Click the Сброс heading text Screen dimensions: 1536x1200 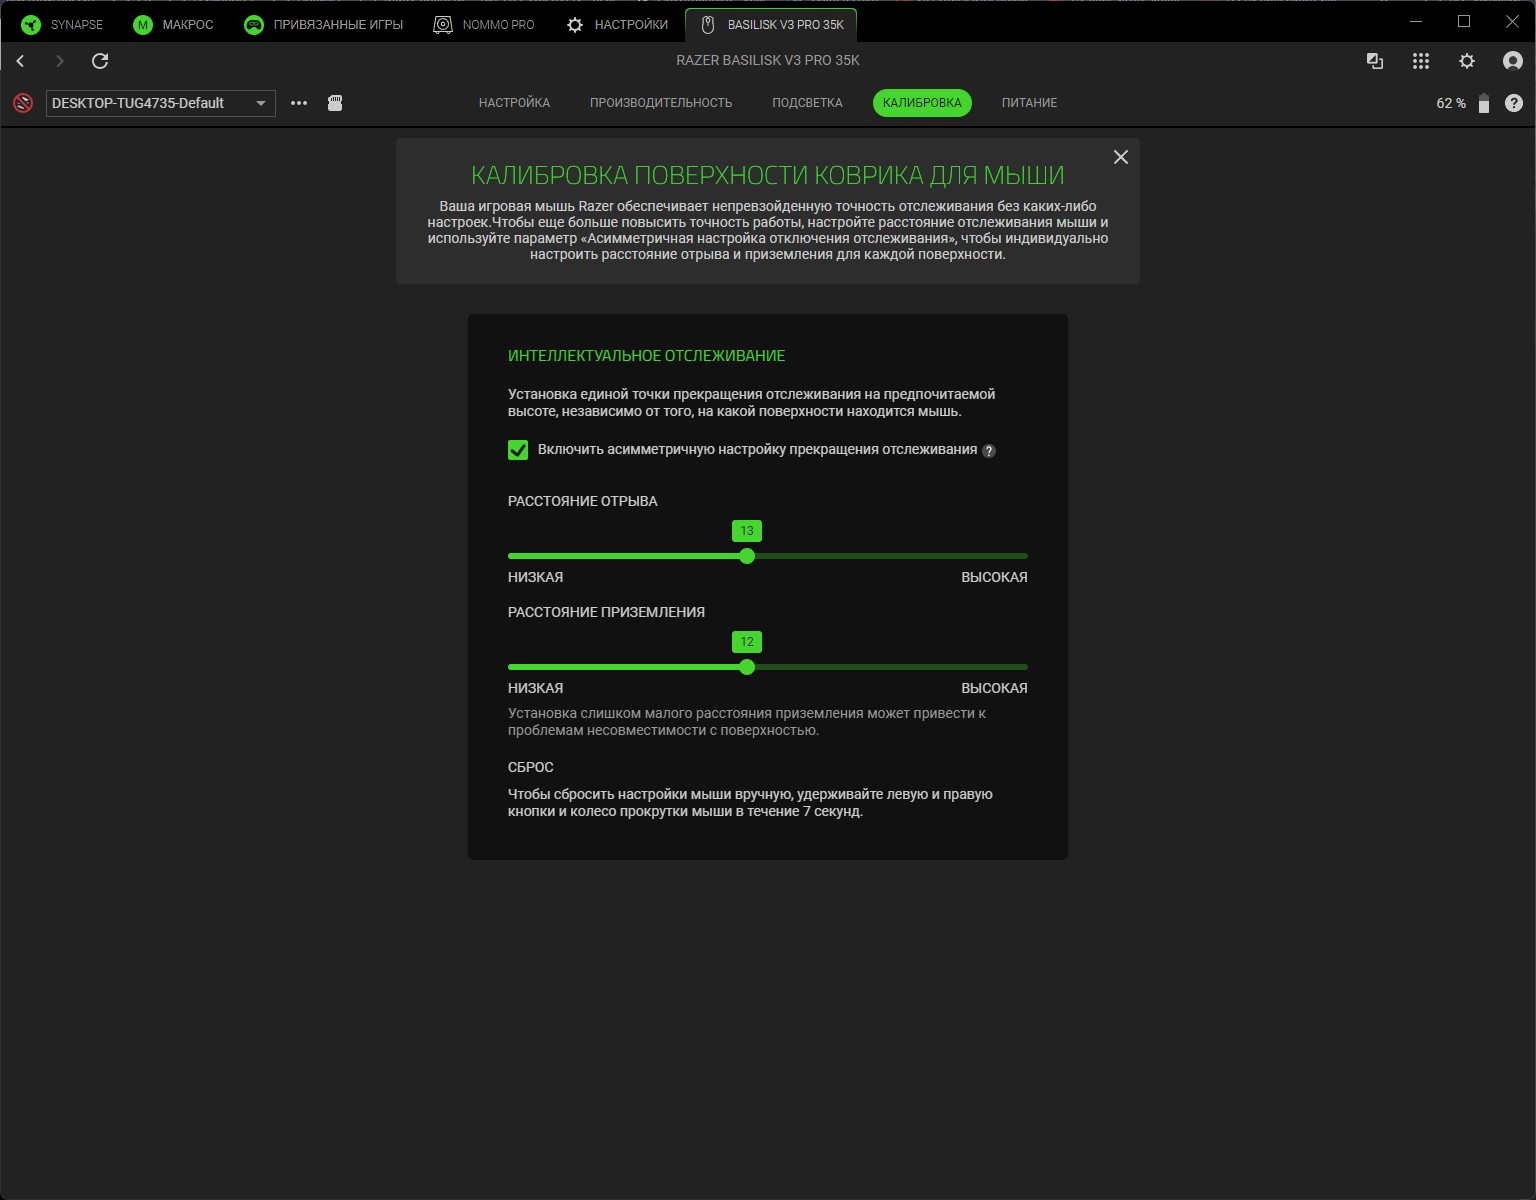tap(530, 767)
